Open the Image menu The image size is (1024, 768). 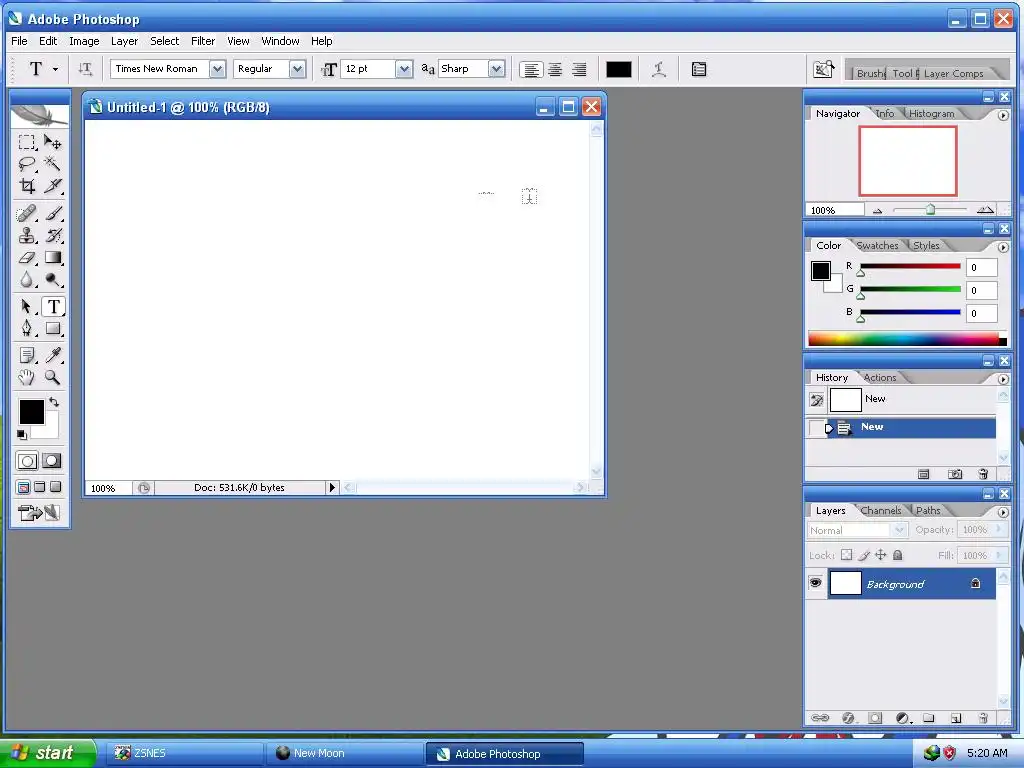84,41
